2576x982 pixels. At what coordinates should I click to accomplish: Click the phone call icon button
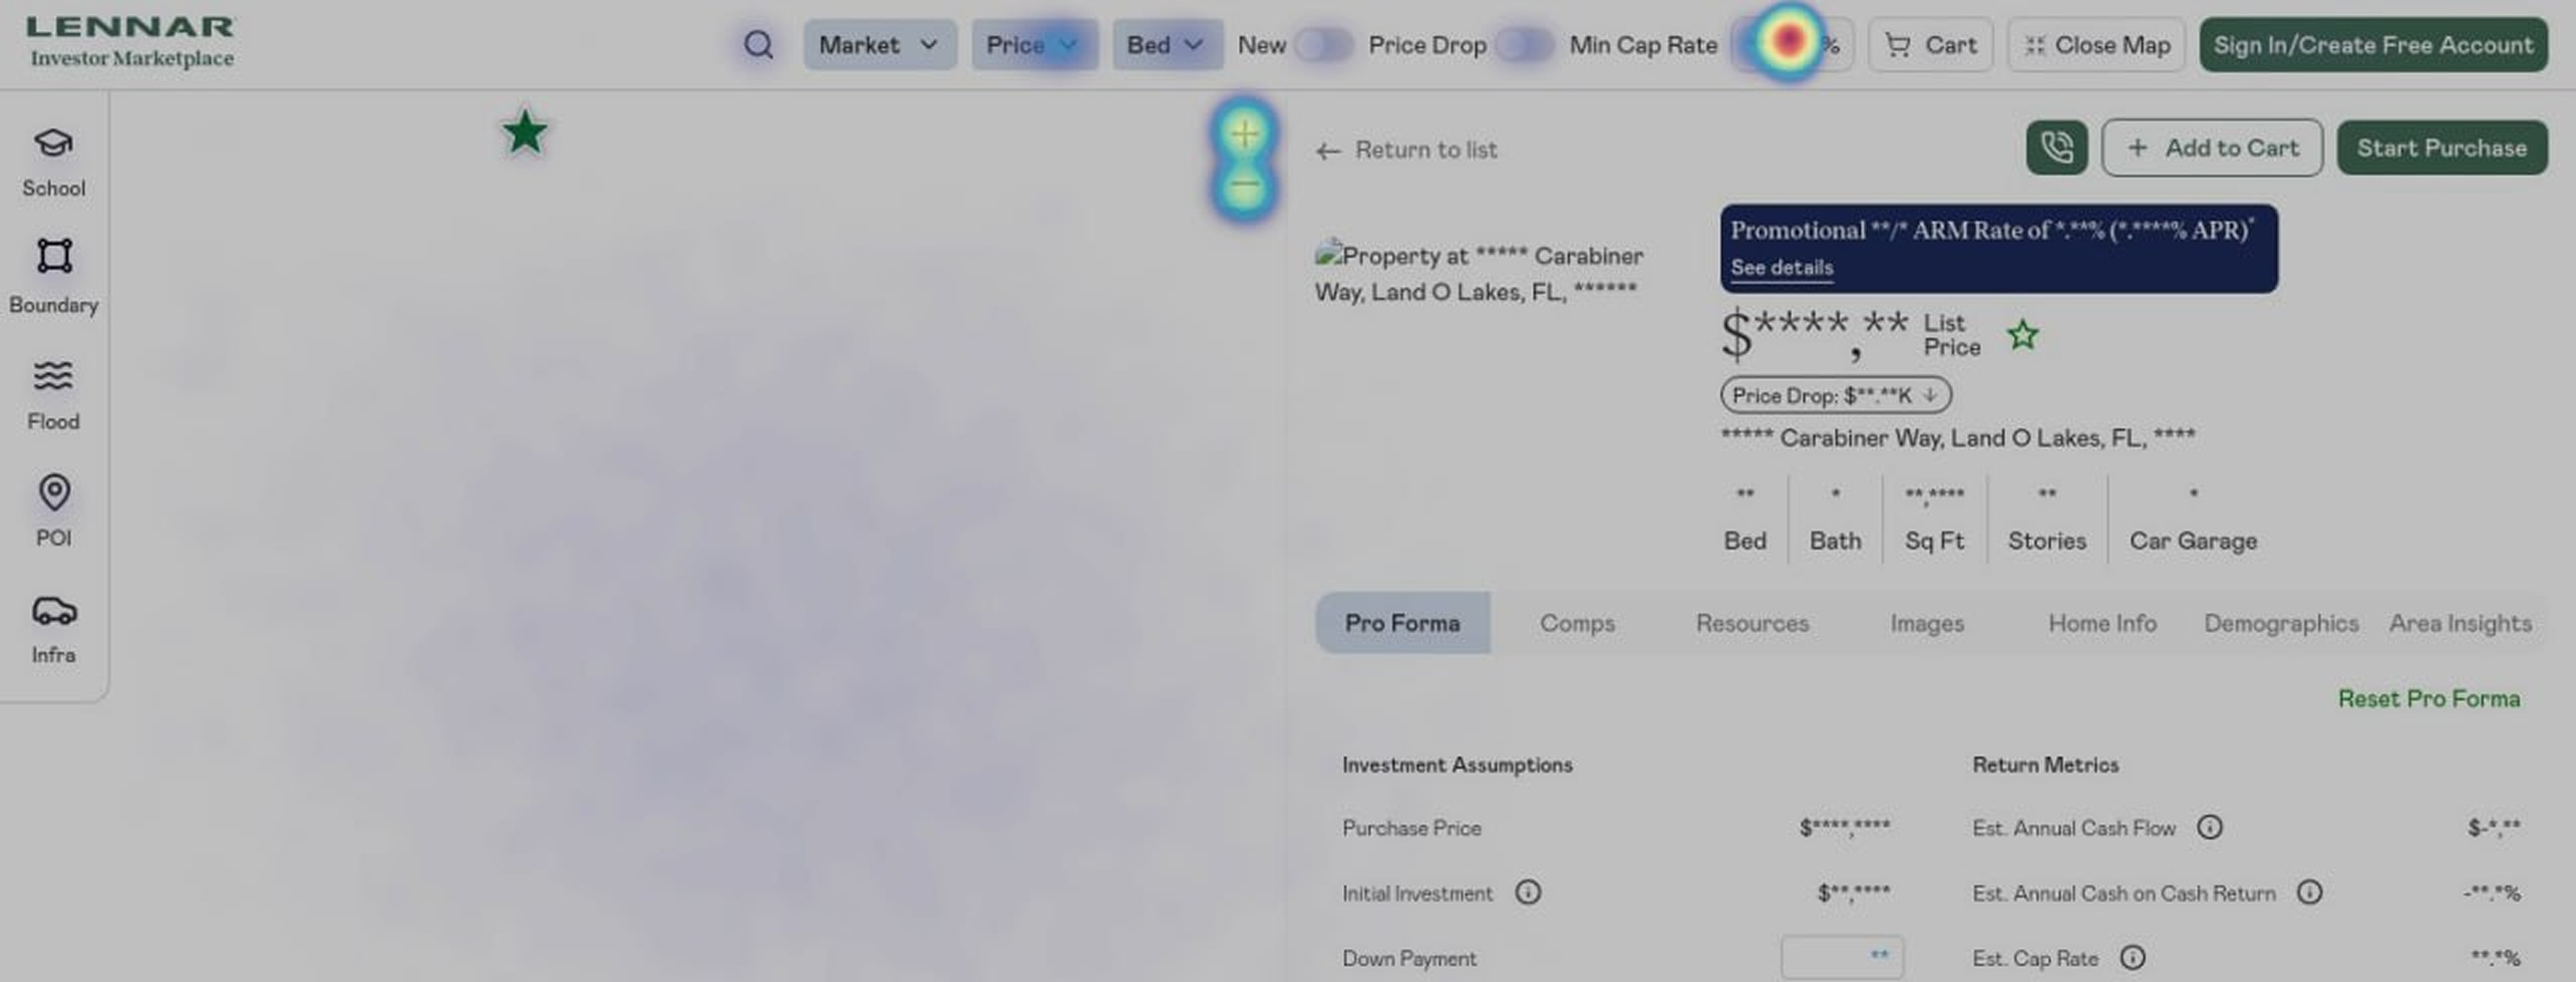[2056, 148]
